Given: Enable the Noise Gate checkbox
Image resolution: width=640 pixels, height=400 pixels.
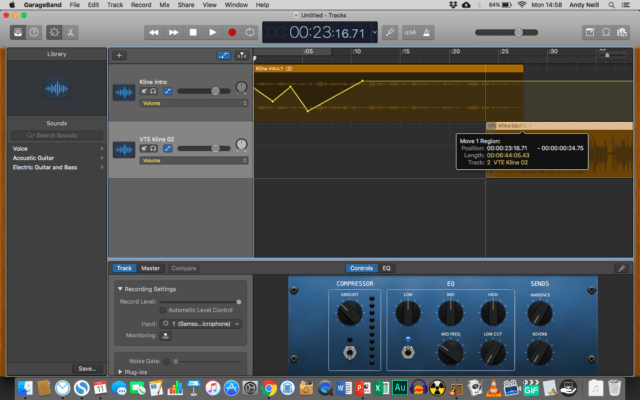Looking at the screenshot, I should pyautogui.click(x=166, y=361).
